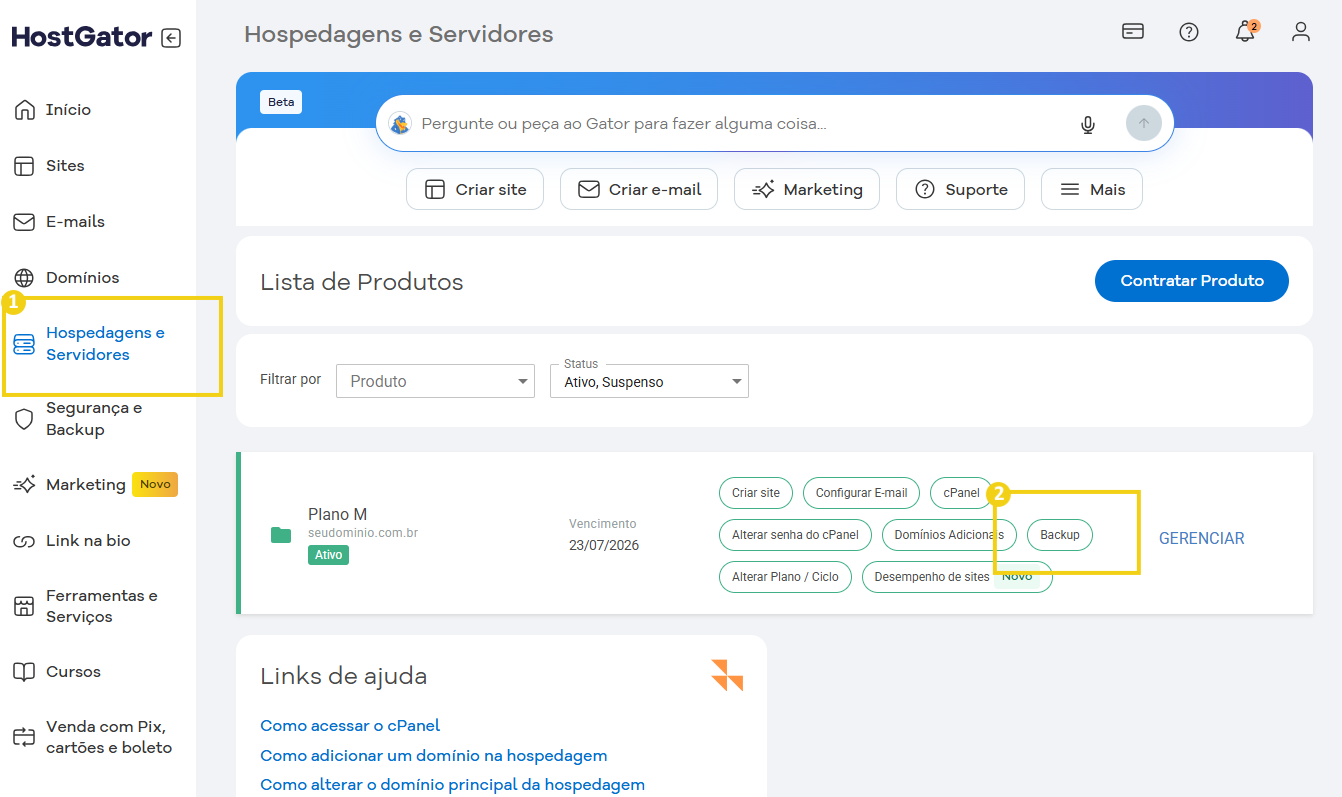
Task: Click the Lista de Produtos heading
Action: 362,282
